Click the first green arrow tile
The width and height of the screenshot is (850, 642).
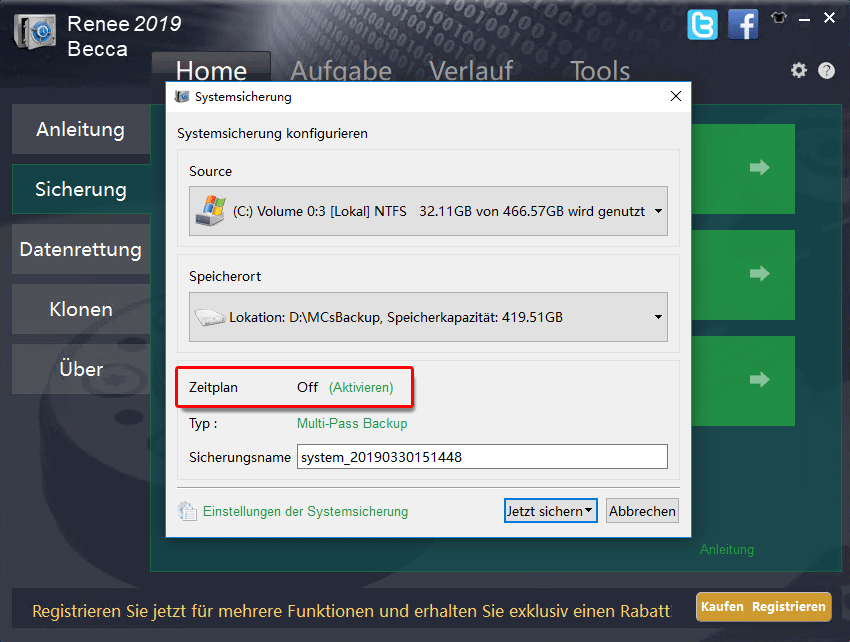(x=744, y=169)
